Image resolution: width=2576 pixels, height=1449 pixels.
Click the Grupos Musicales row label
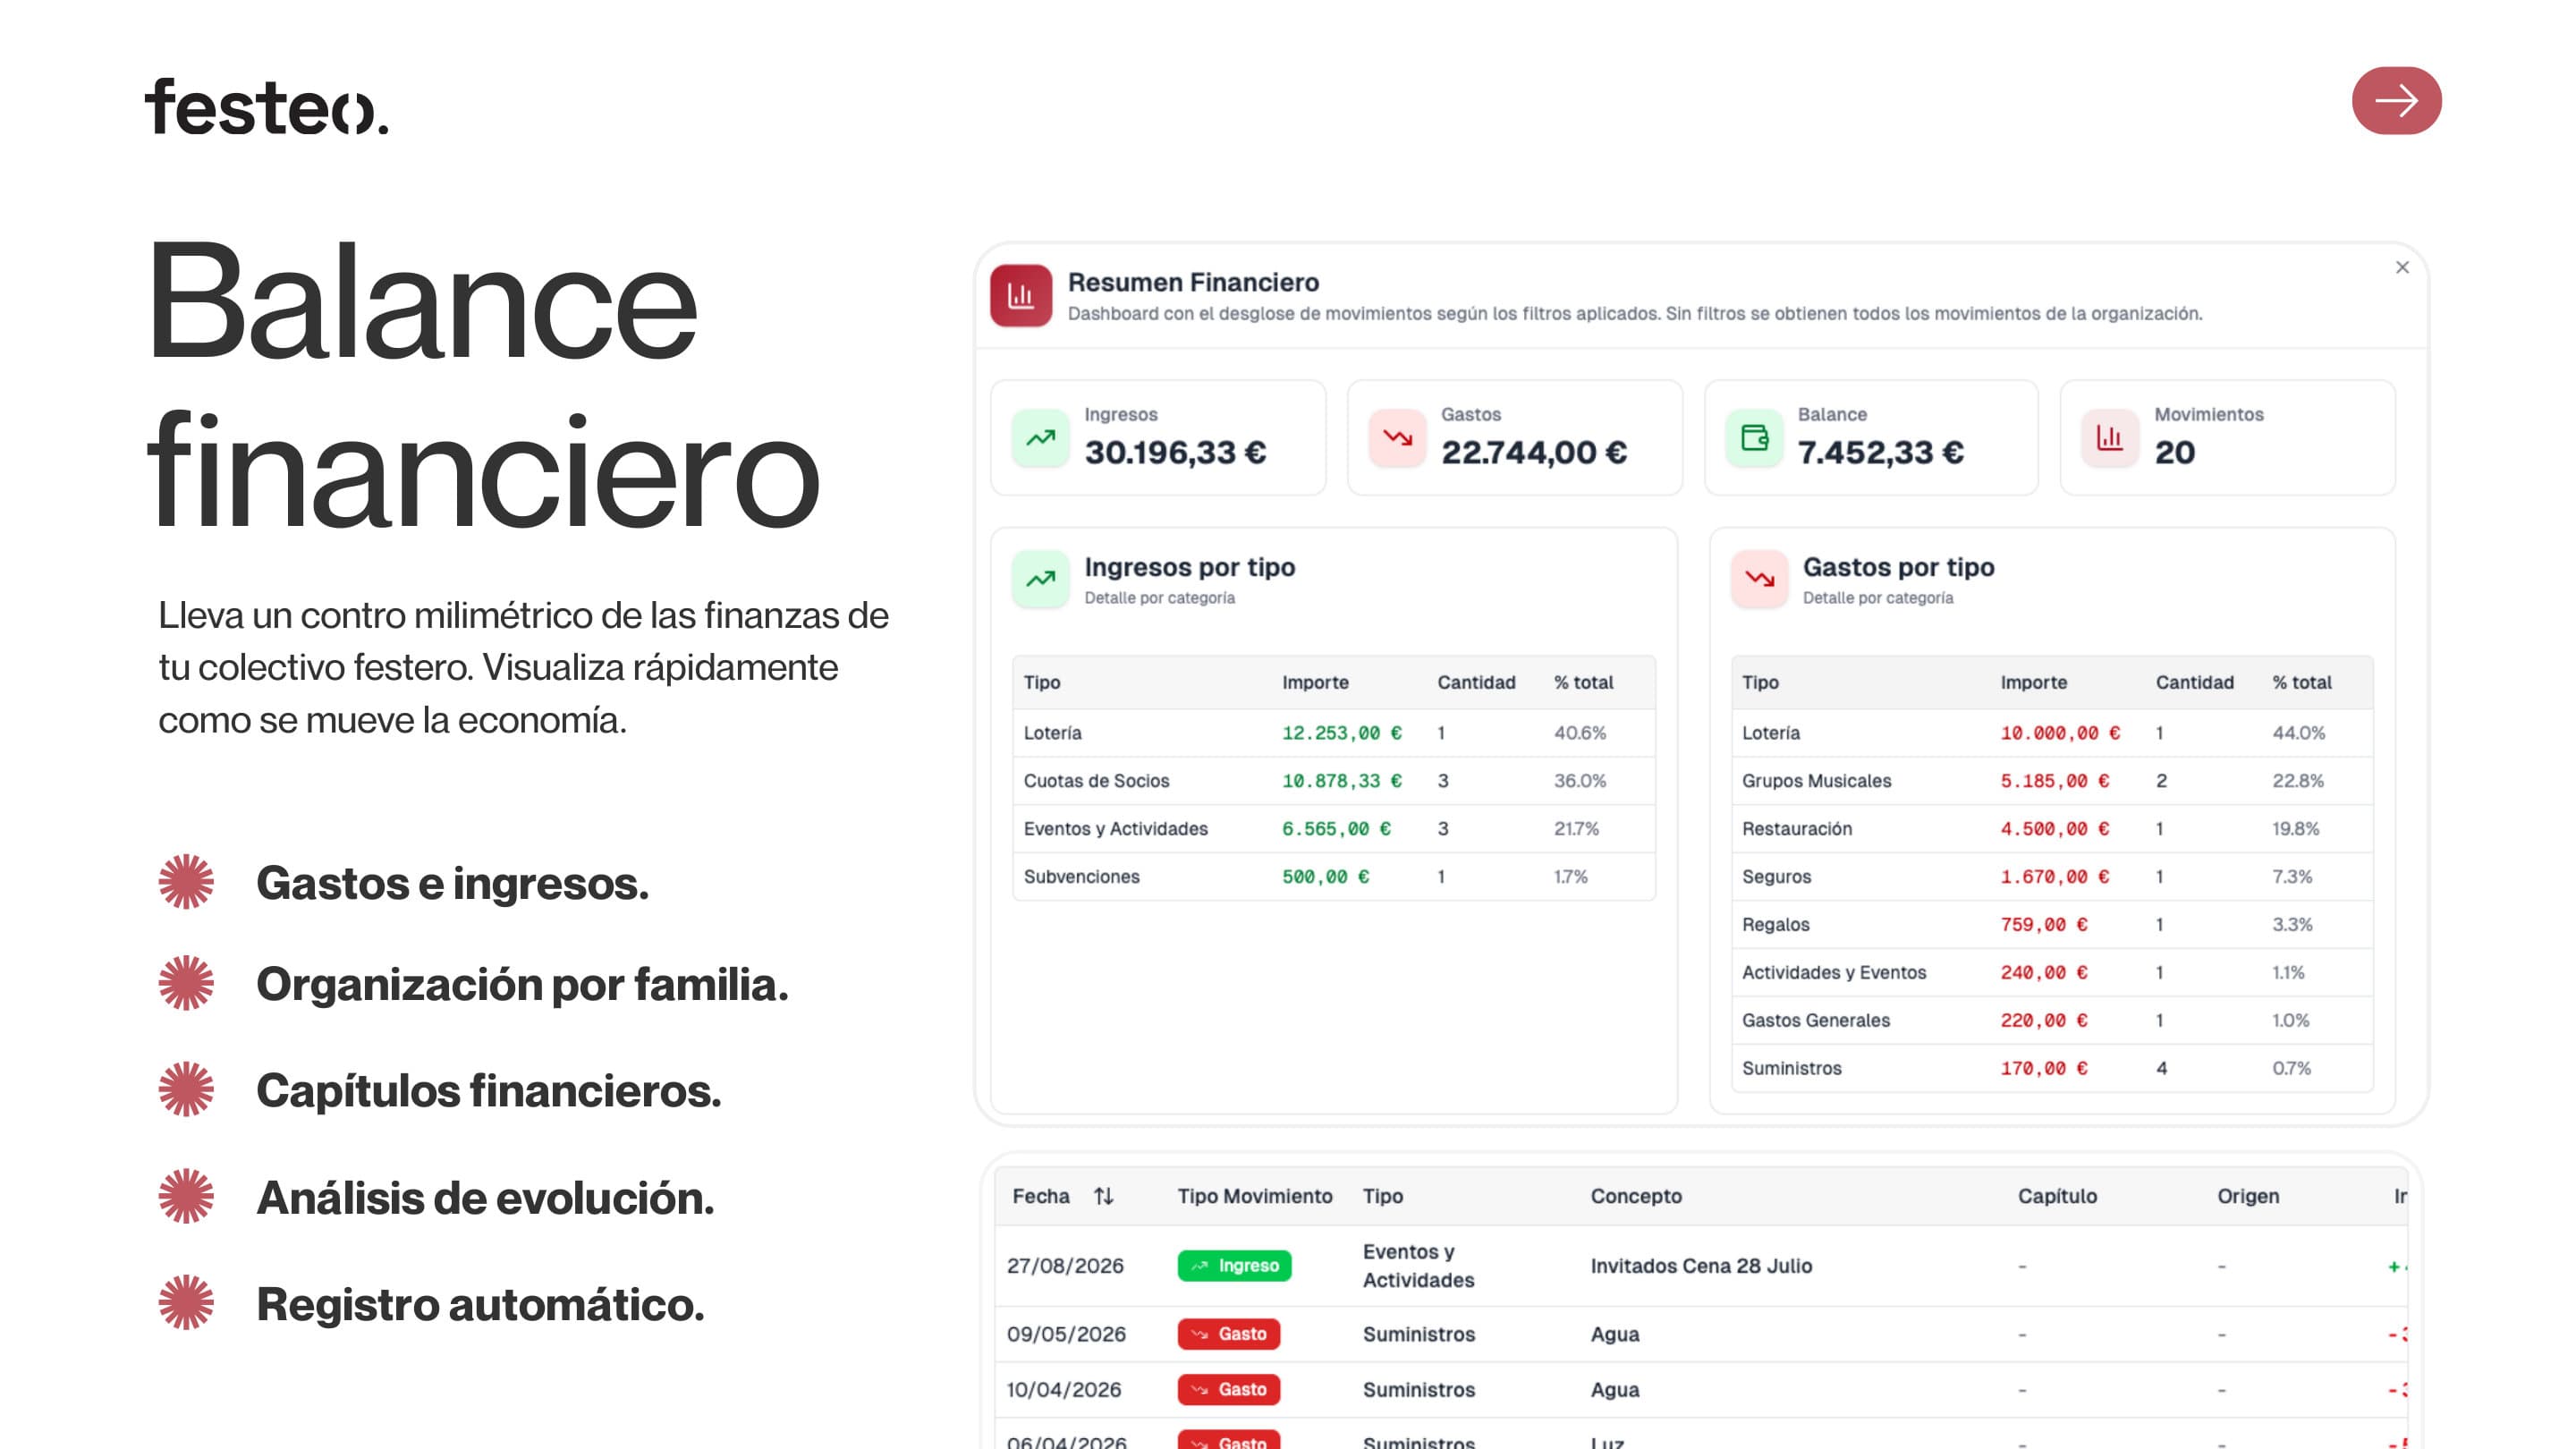pos(1816,781)
